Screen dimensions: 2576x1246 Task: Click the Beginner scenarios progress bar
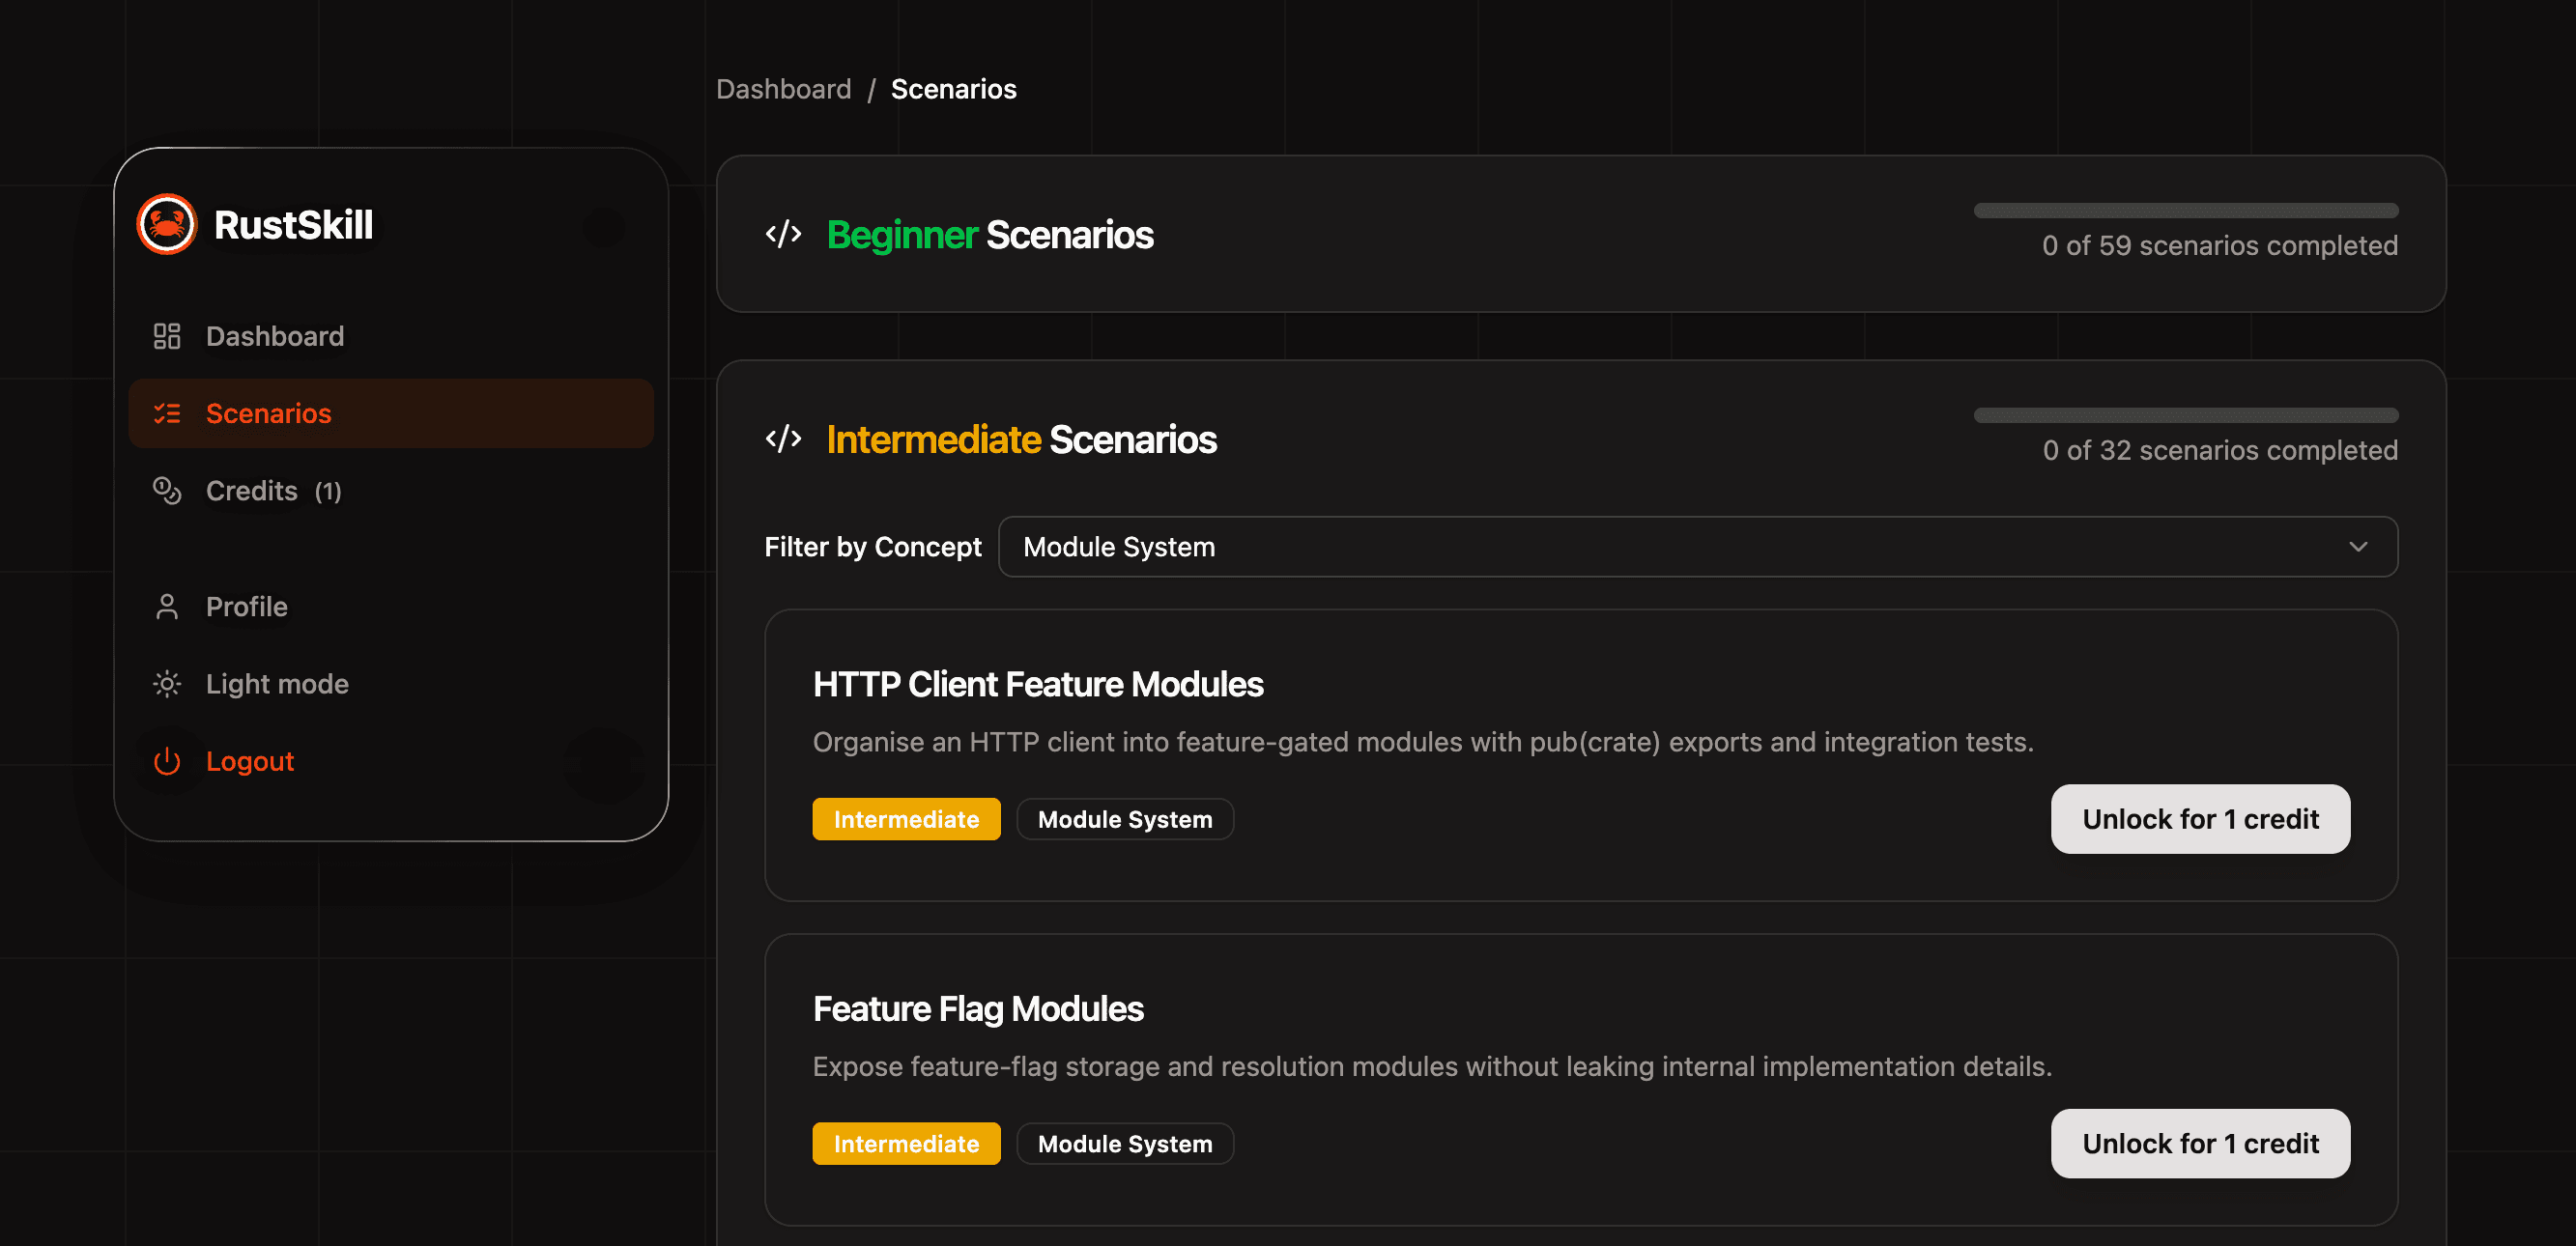point(2185,210)
